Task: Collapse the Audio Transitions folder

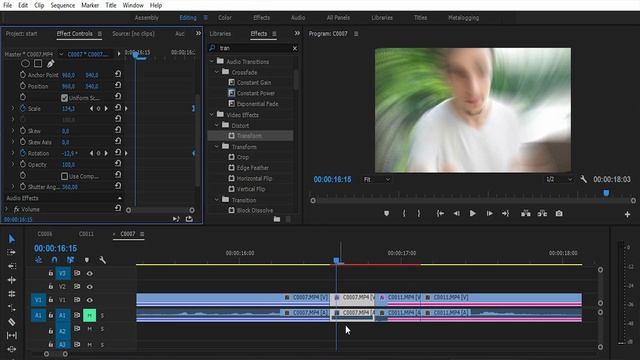Action: 211,61
